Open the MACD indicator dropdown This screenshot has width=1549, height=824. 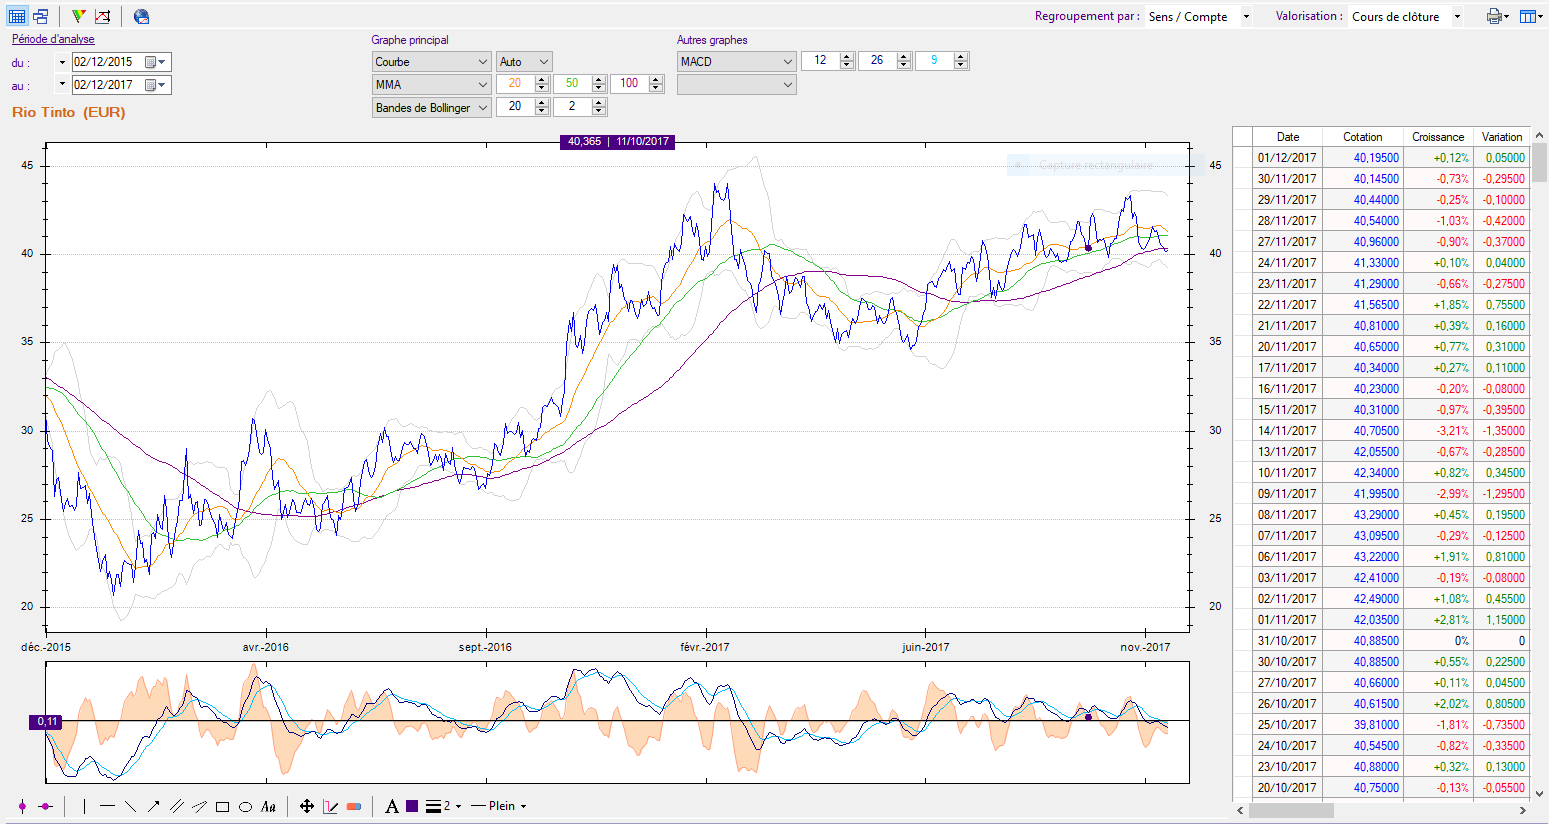click(x=788, y=62)
